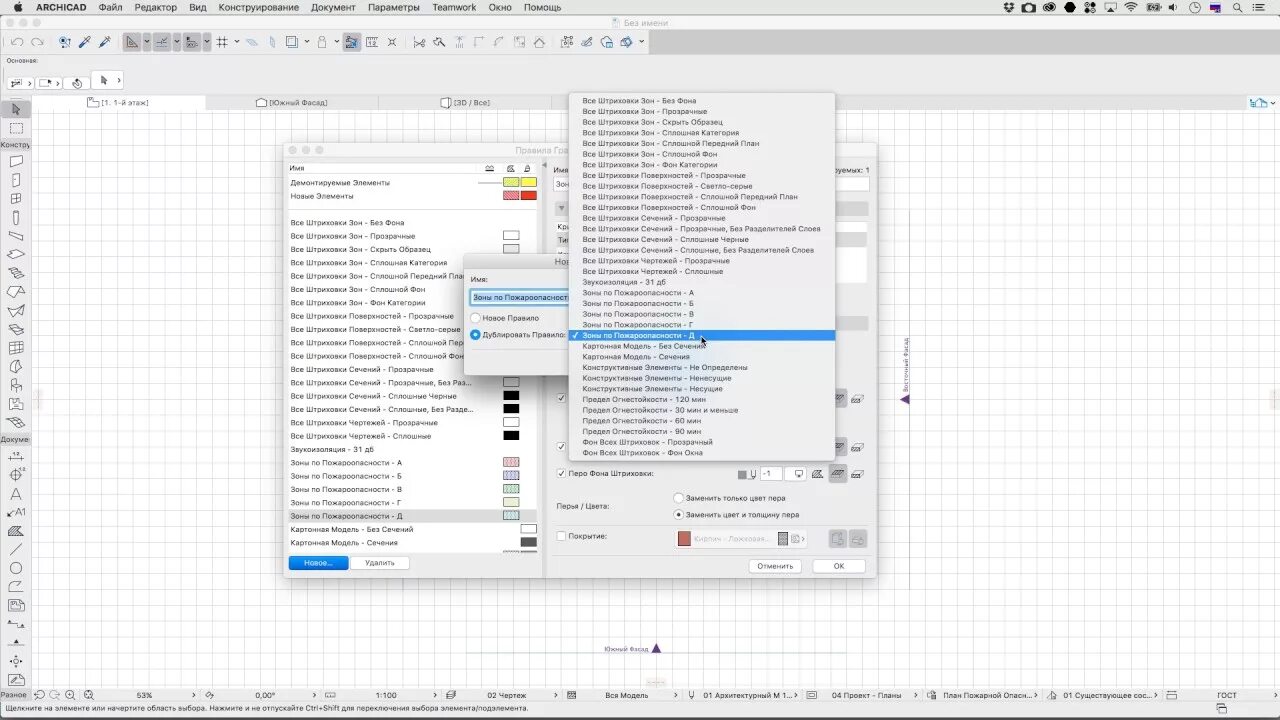Click the Redo arrow in the toolbar
Viewport: 1280px width, 720px height.
click(x=37, y=42)
